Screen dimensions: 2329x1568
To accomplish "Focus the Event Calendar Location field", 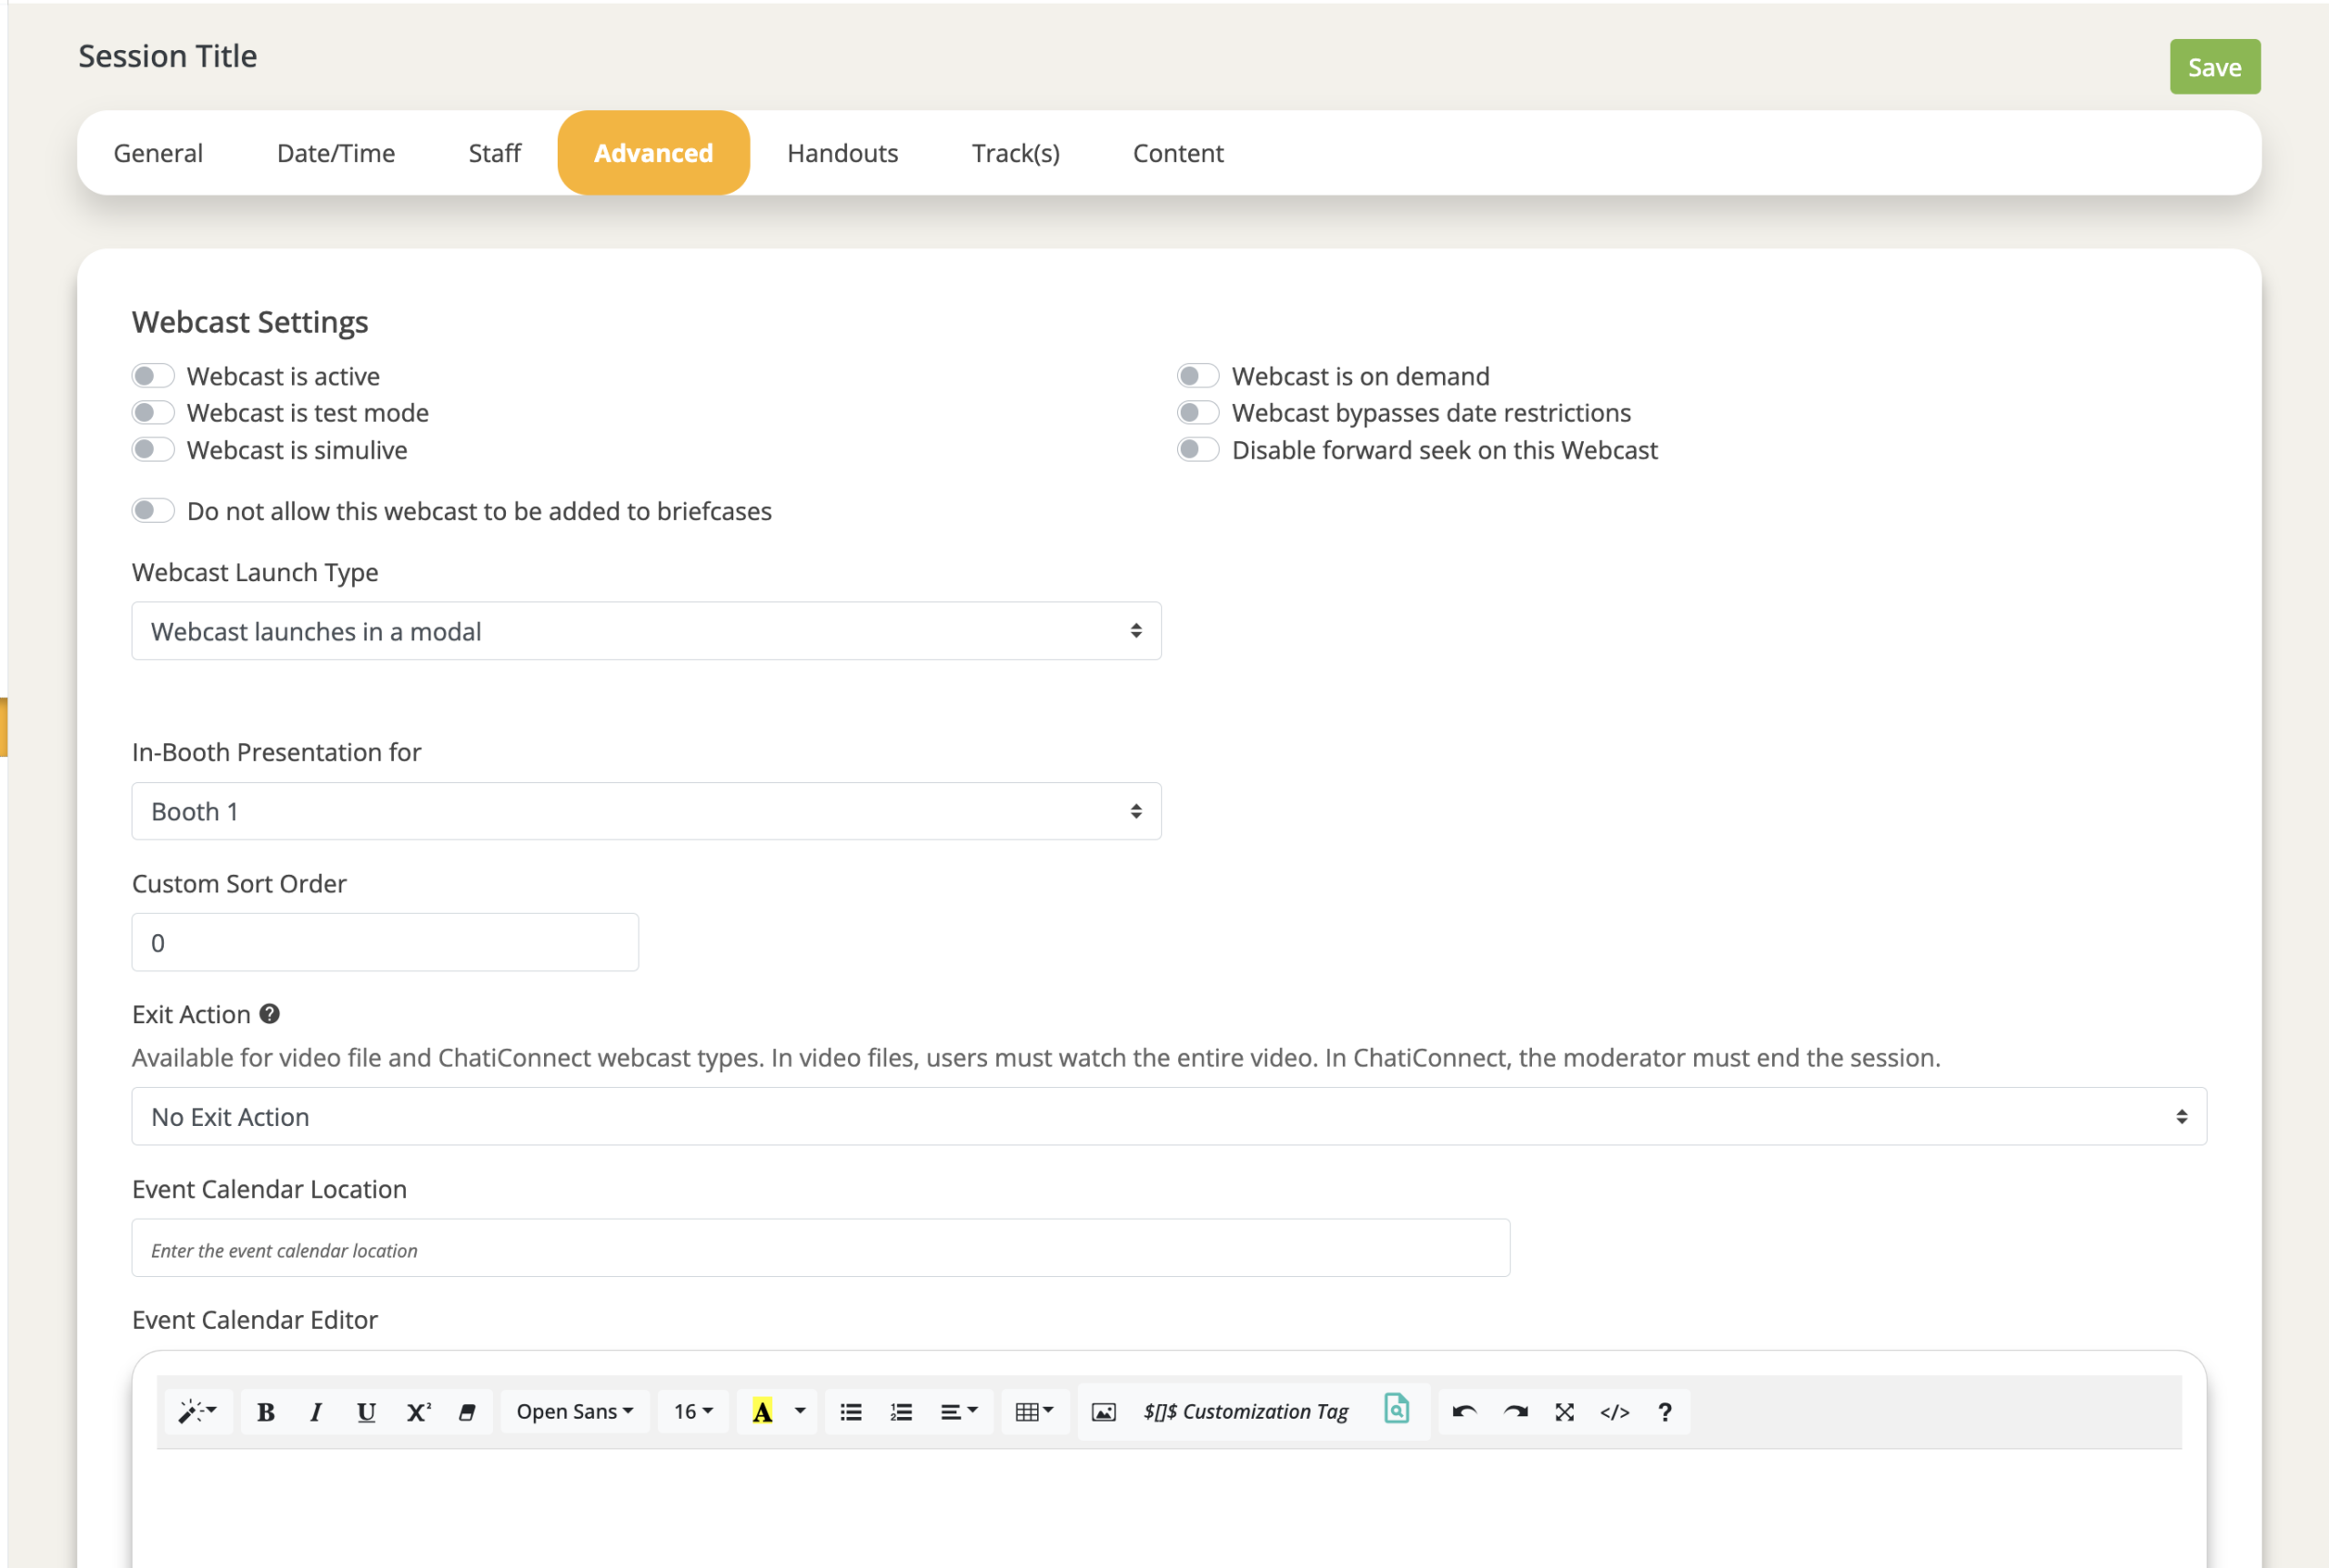I will point(821,1248).
